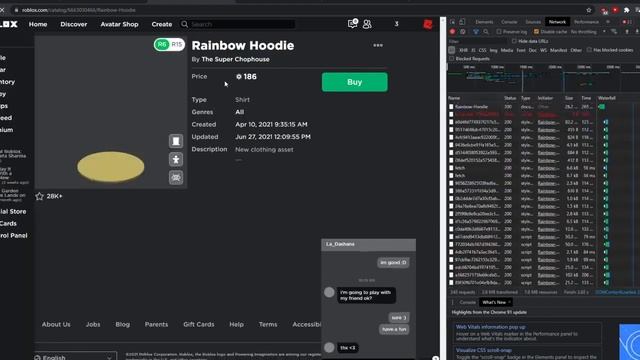
Task: Click the chat window header title
Action: click(x=340, y=244)
